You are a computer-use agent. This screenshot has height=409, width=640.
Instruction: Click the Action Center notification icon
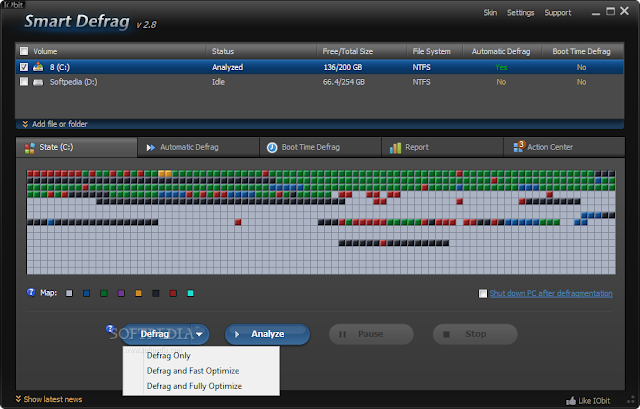[x=519, y=146]
